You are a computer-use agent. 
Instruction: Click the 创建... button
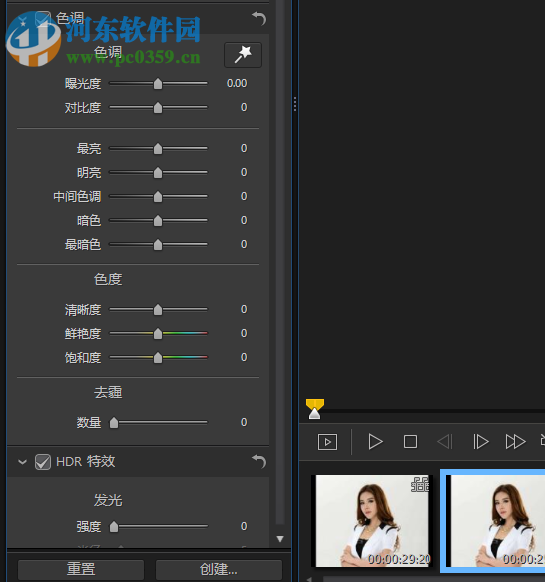(x=219, y=569)
